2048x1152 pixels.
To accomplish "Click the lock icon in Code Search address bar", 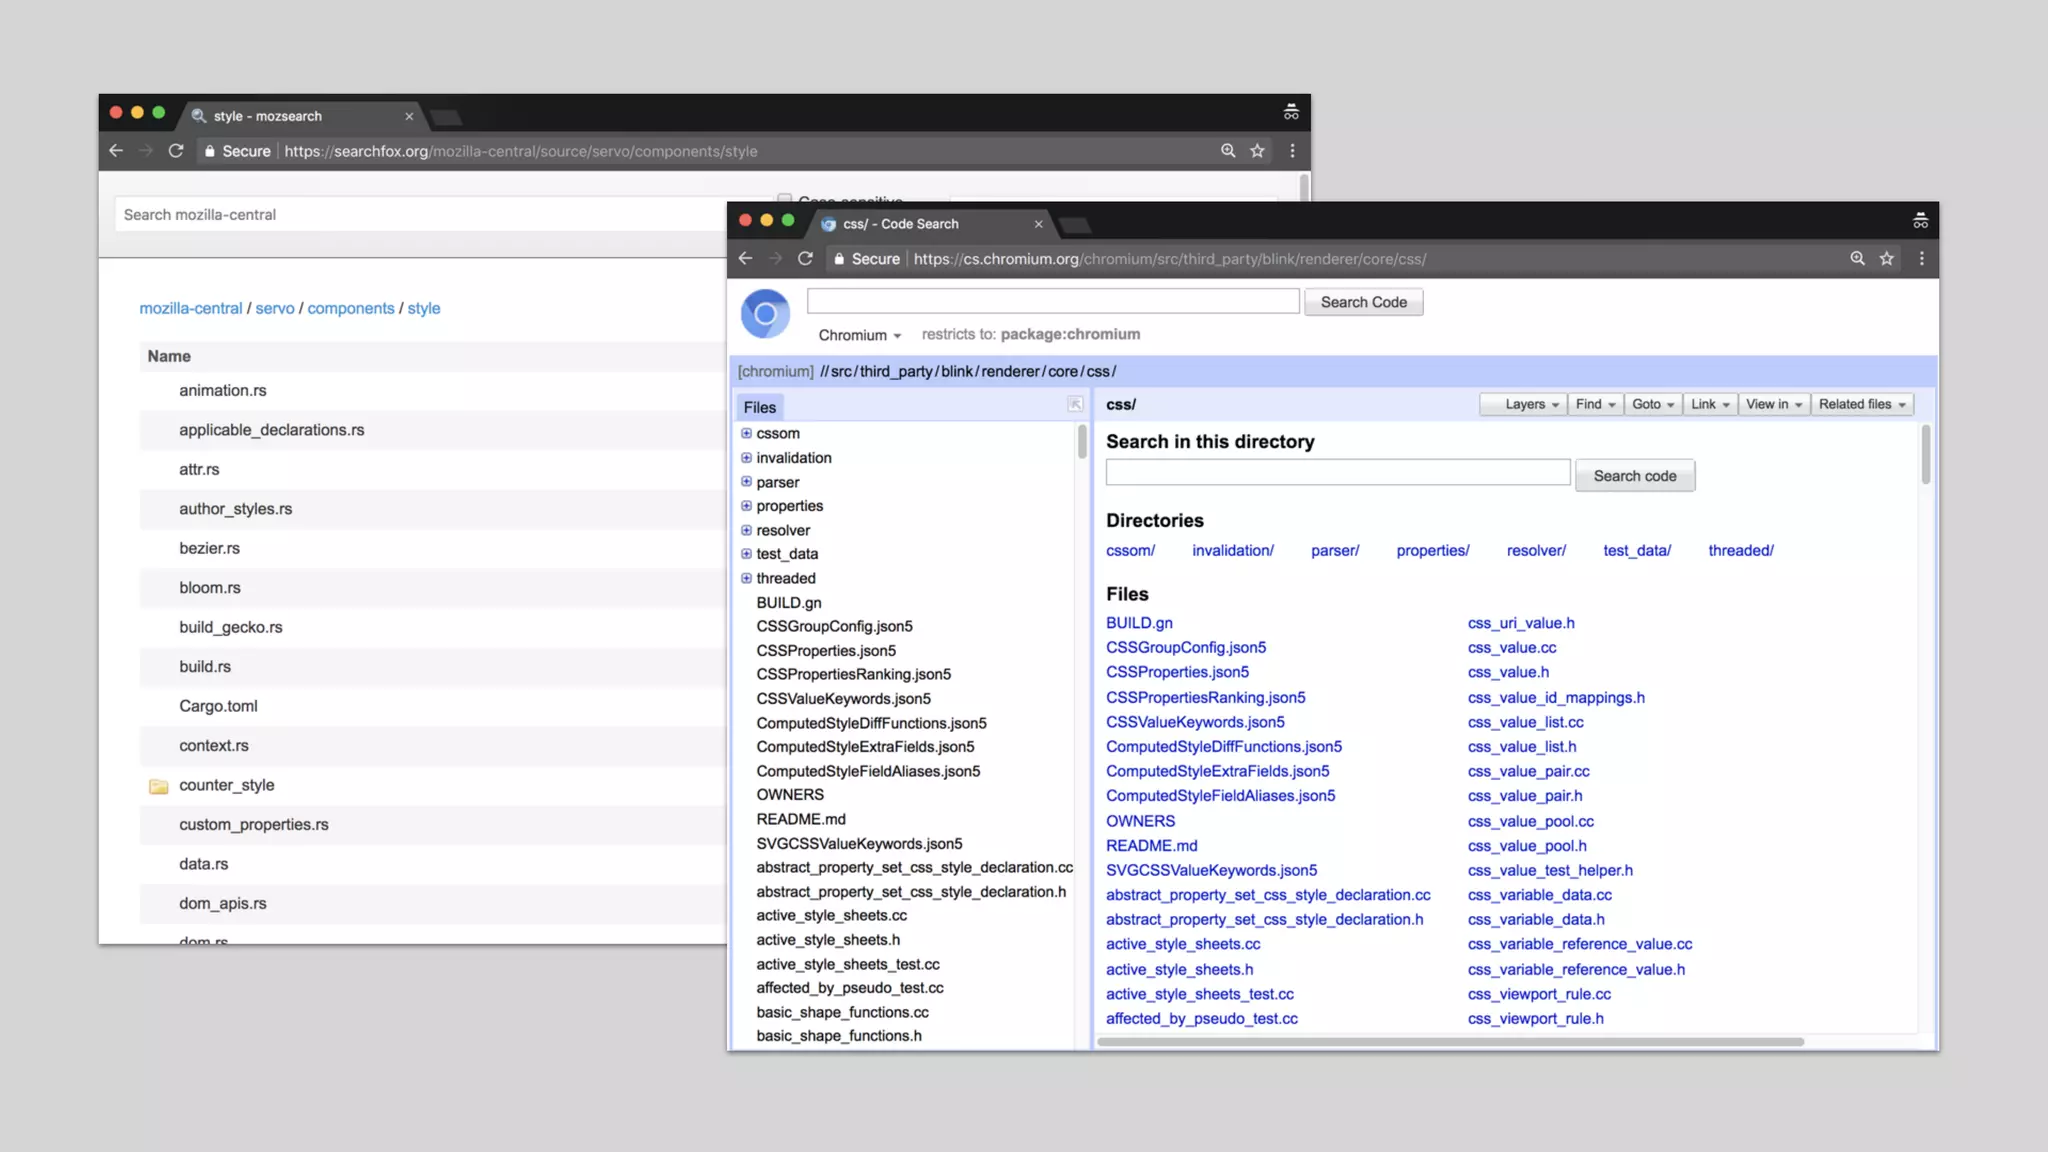I will (839, 259).
